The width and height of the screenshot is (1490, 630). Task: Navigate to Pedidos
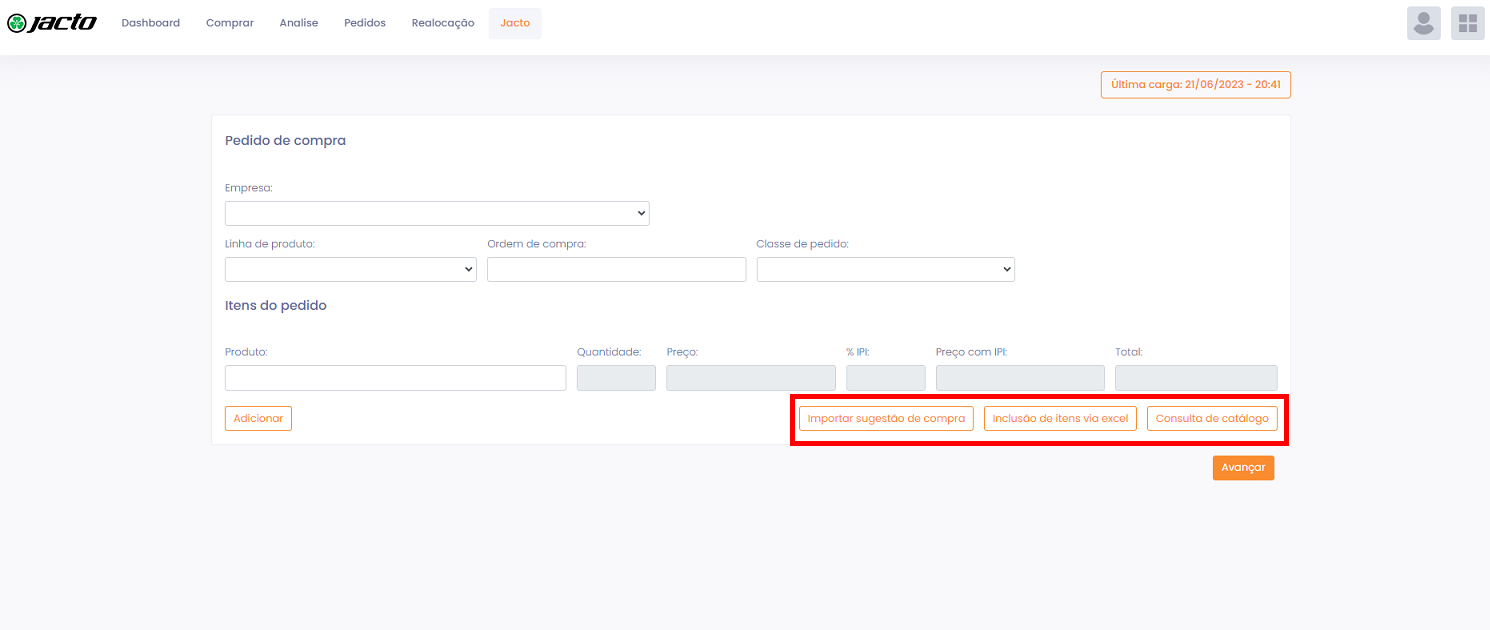365,23
